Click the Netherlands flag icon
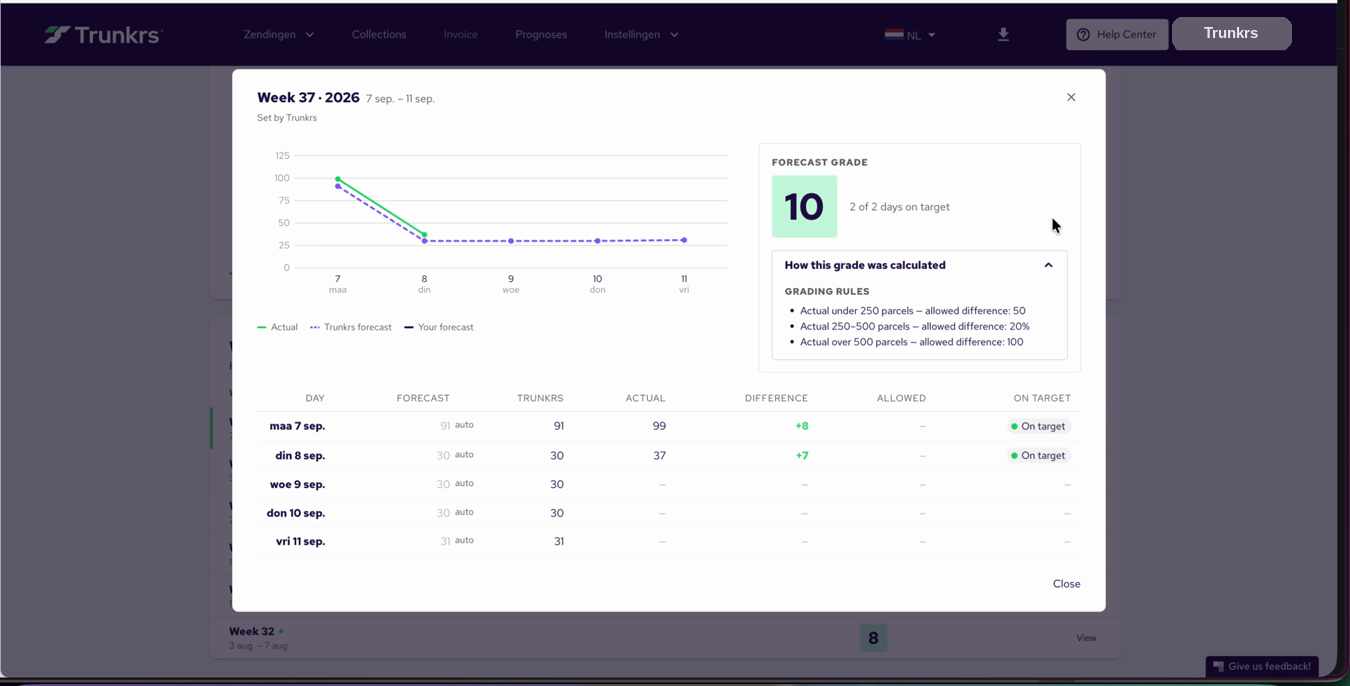Image resolution: width=1350 pixels, height=686 pixels. pyautogui.click(x=894, y=34)
